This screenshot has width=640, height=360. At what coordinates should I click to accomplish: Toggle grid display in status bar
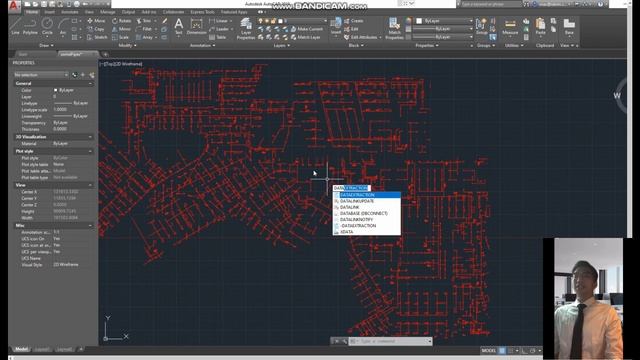pyautogui.click(x=502, y=351)
